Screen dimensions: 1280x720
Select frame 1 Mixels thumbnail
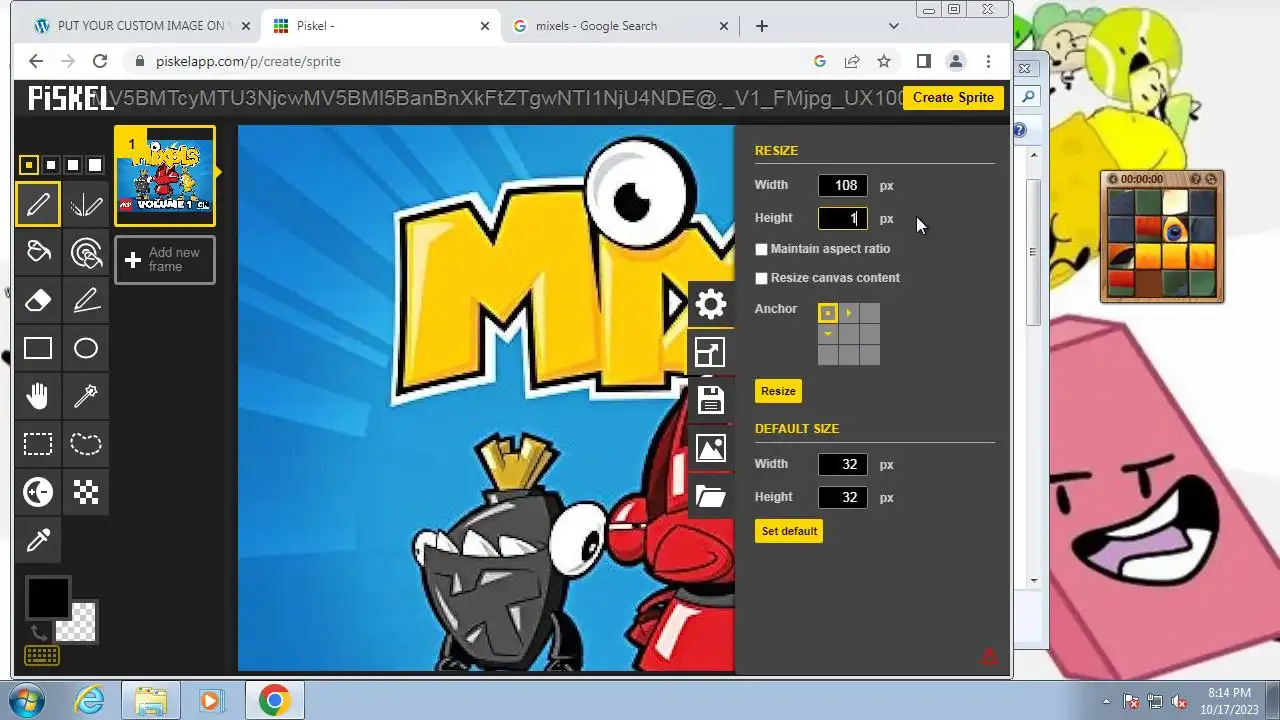[x=165, y=176]
